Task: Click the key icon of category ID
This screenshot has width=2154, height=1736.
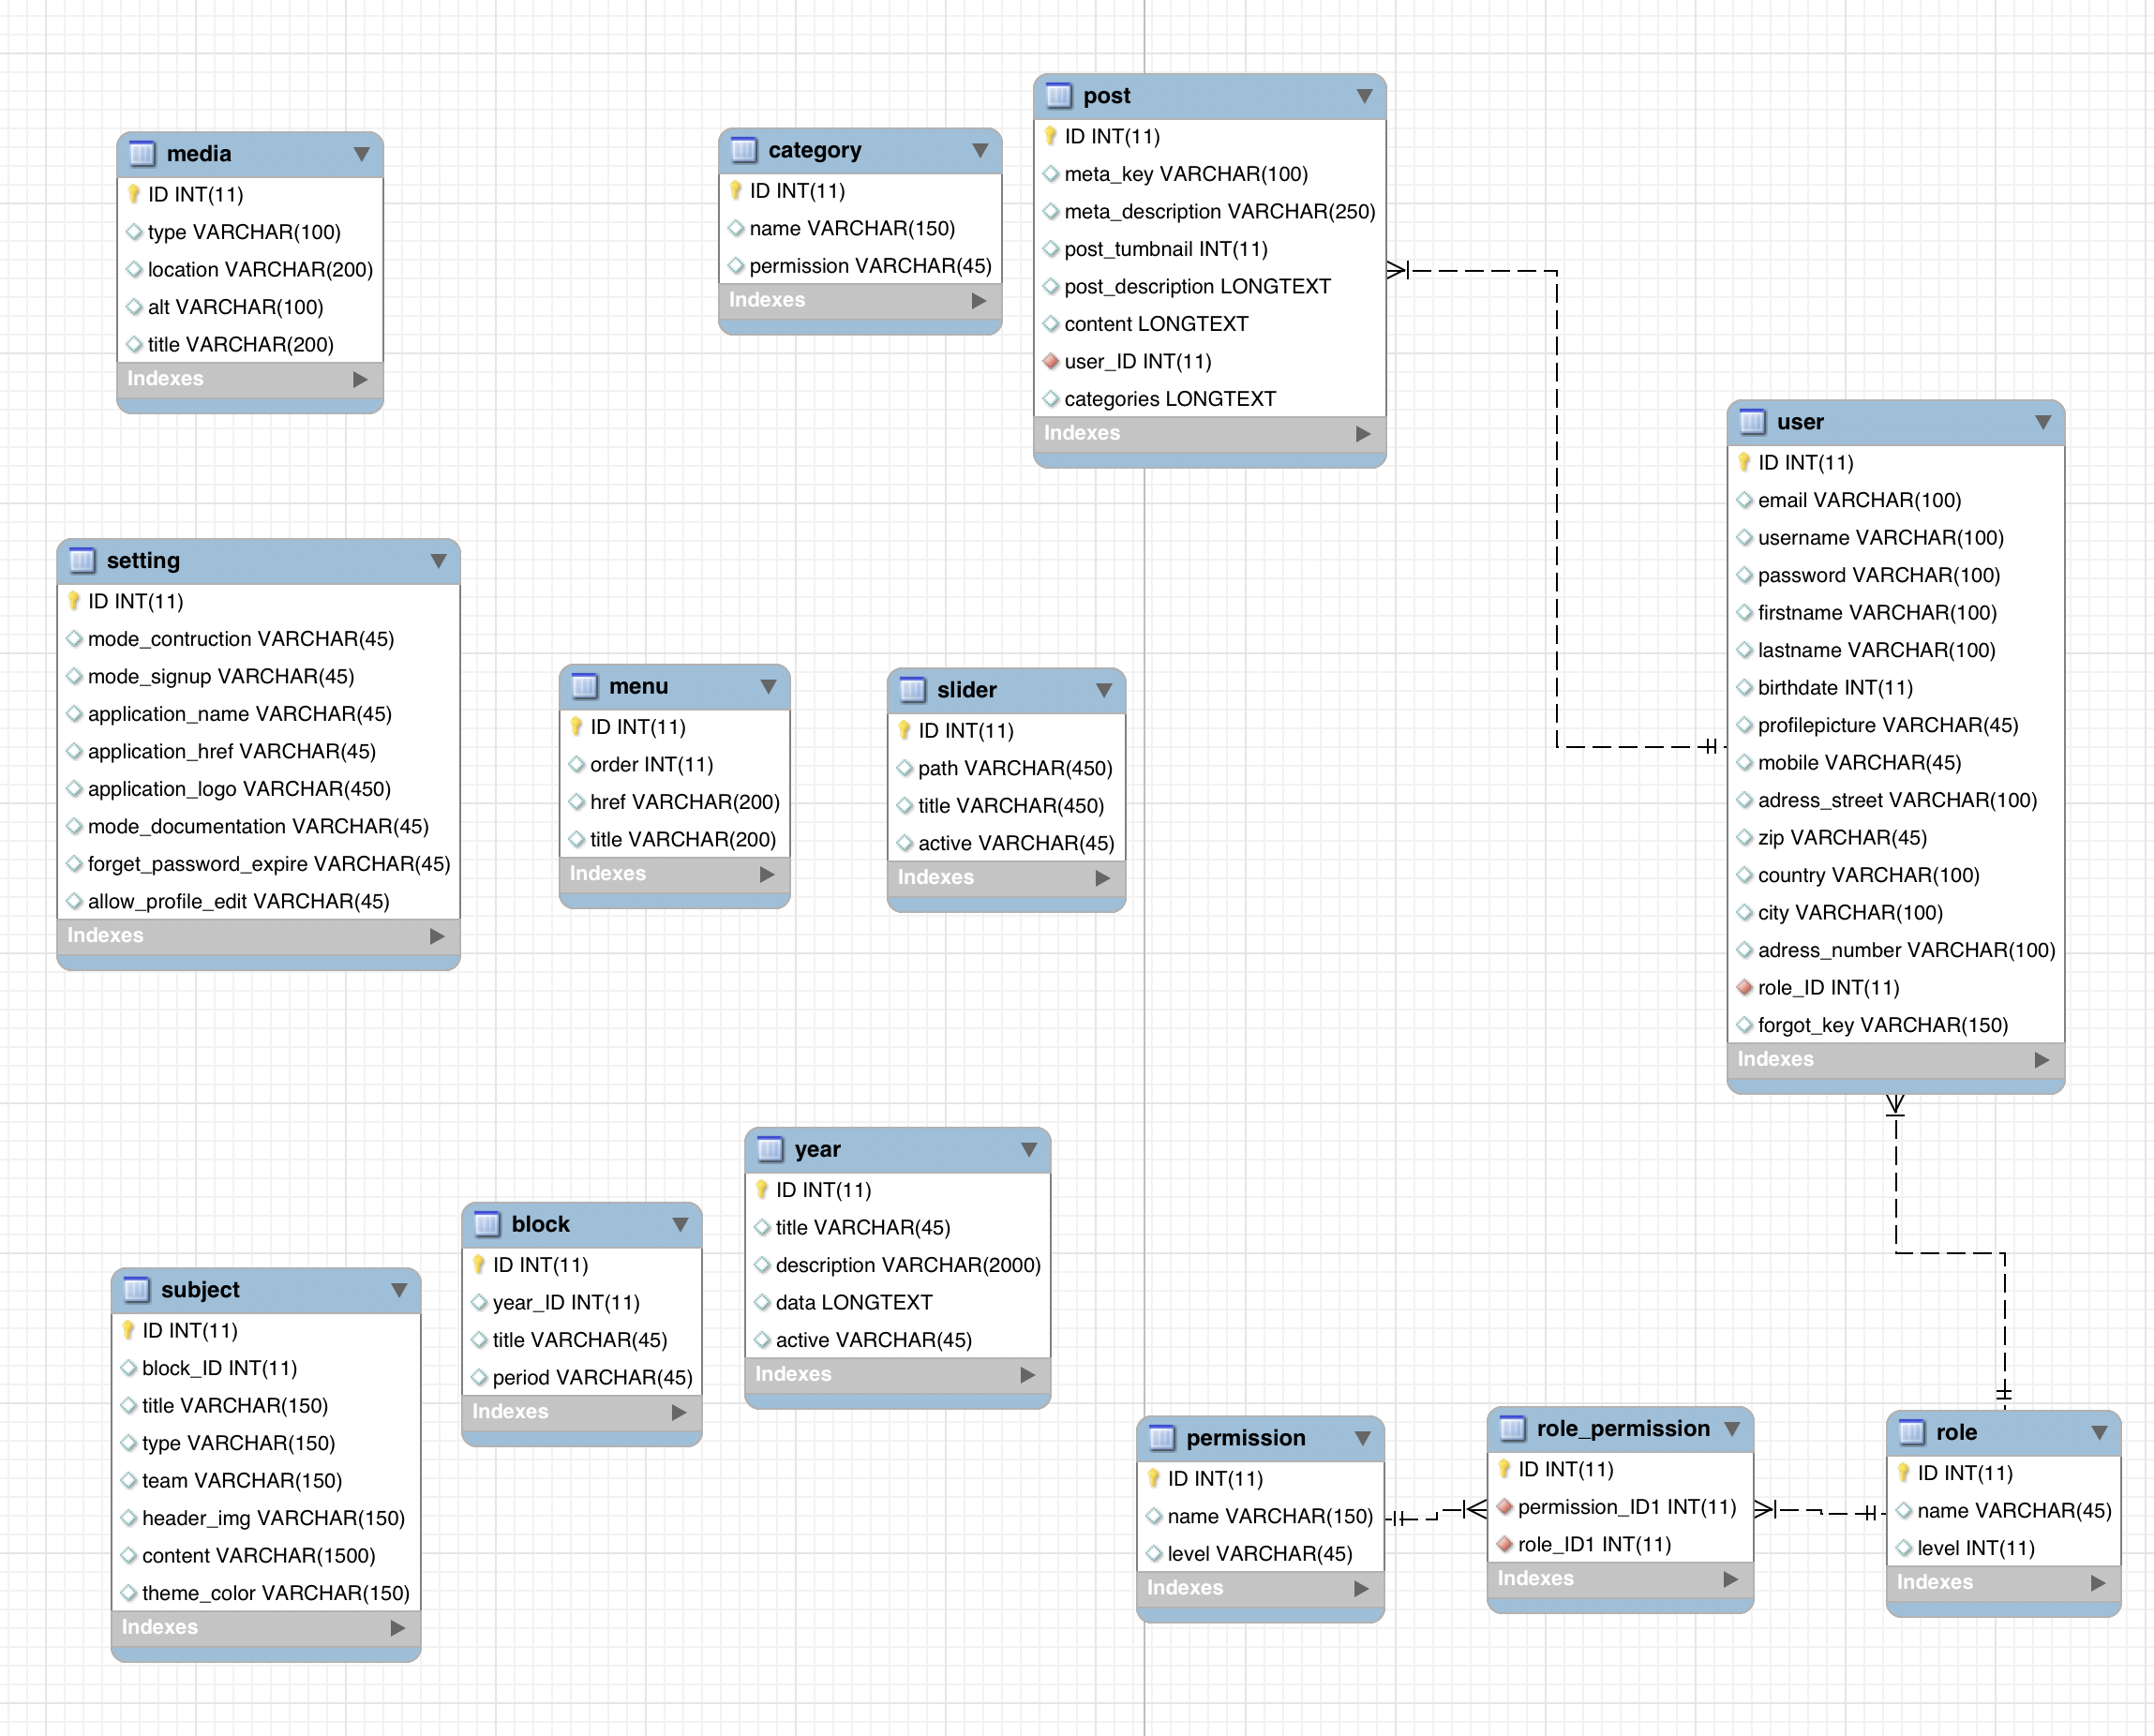Action: (x=736, y=190)
